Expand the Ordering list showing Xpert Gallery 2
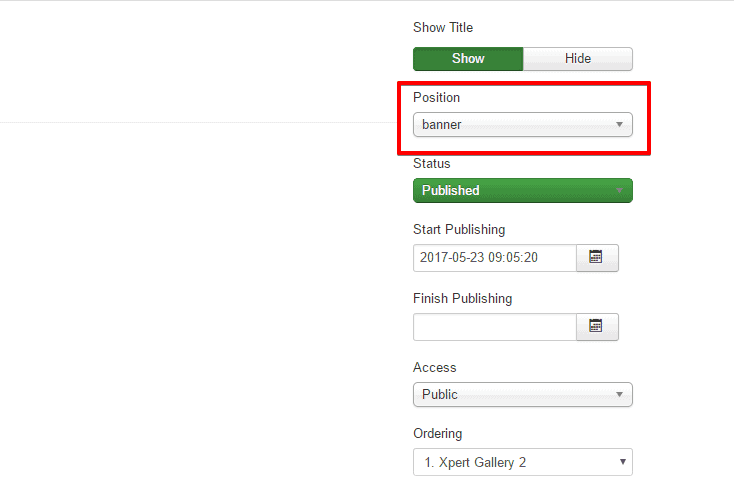The height and width of the screenshot is (487, 751). click(522, 462)
